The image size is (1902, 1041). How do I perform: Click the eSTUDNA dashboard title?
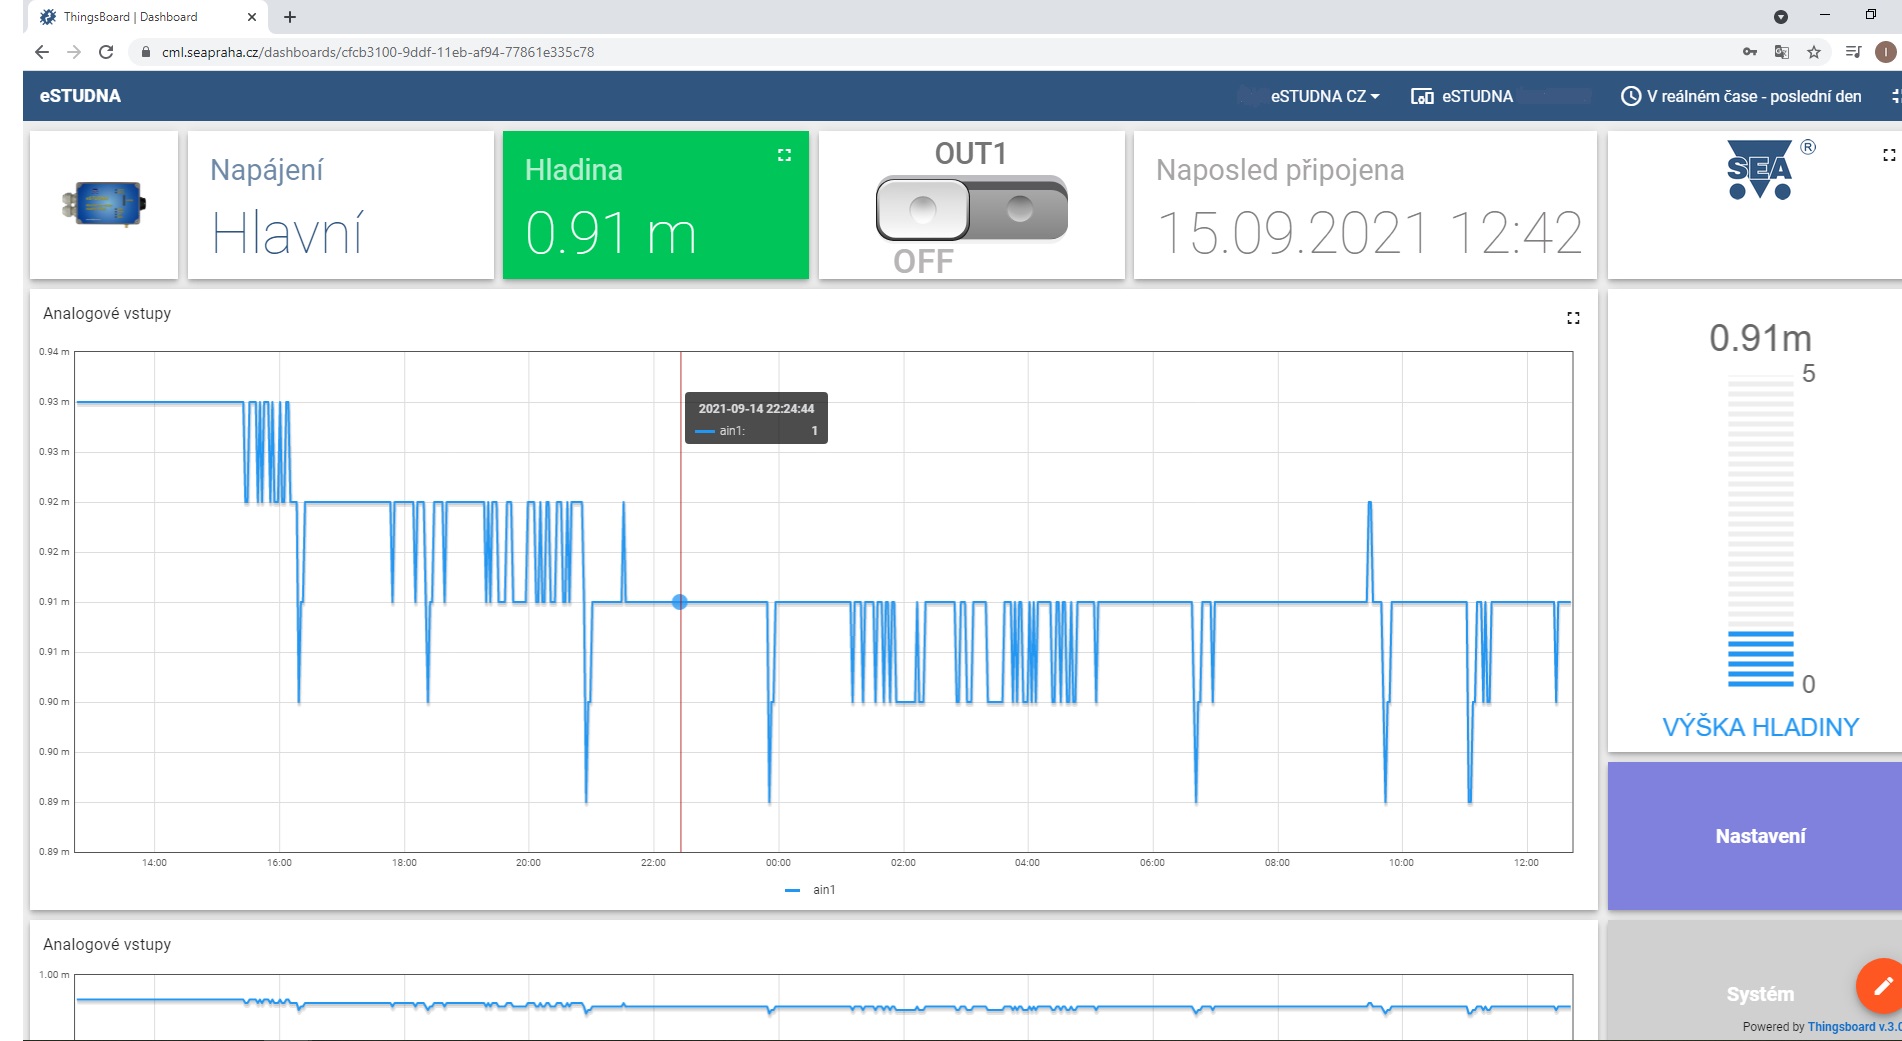click(80, 96)
